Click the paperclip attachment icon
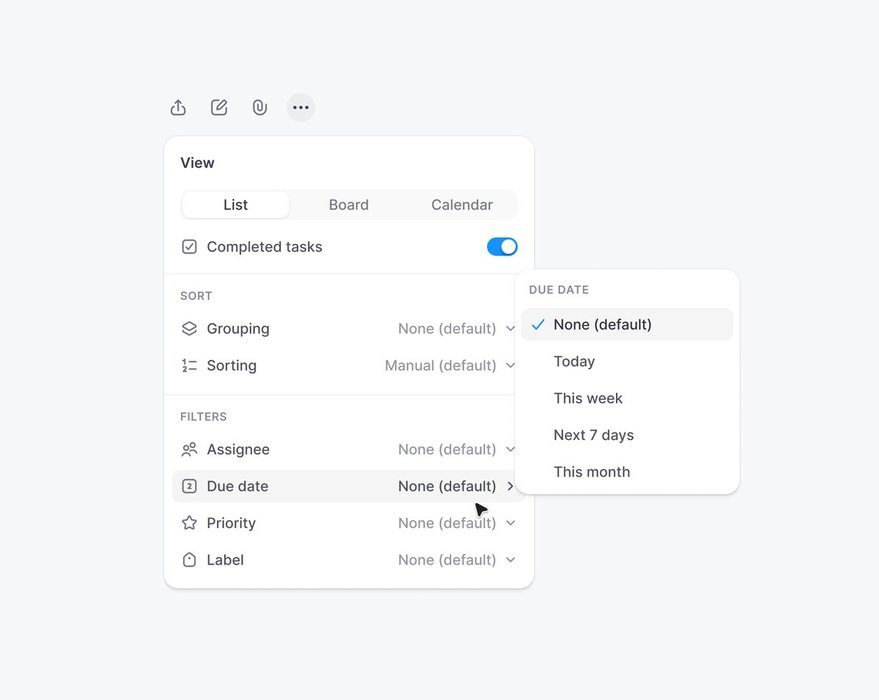Image resolution: width=879 pixels, height=700 pixels. tap(260, 107)
